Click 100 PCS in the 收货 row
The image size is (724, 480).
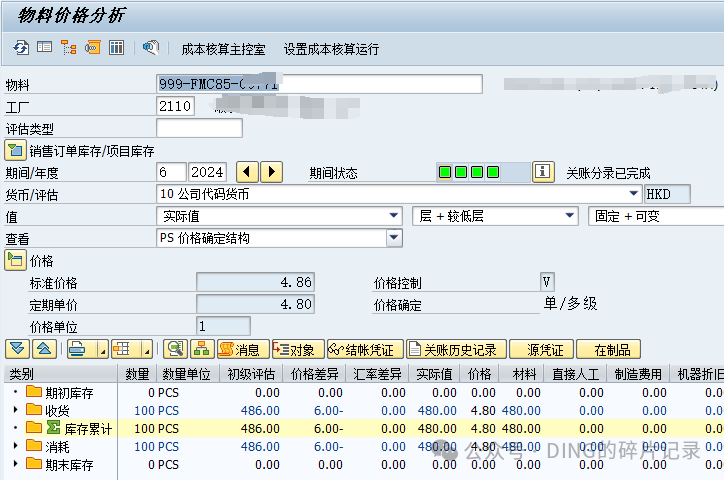pos(156,410)
